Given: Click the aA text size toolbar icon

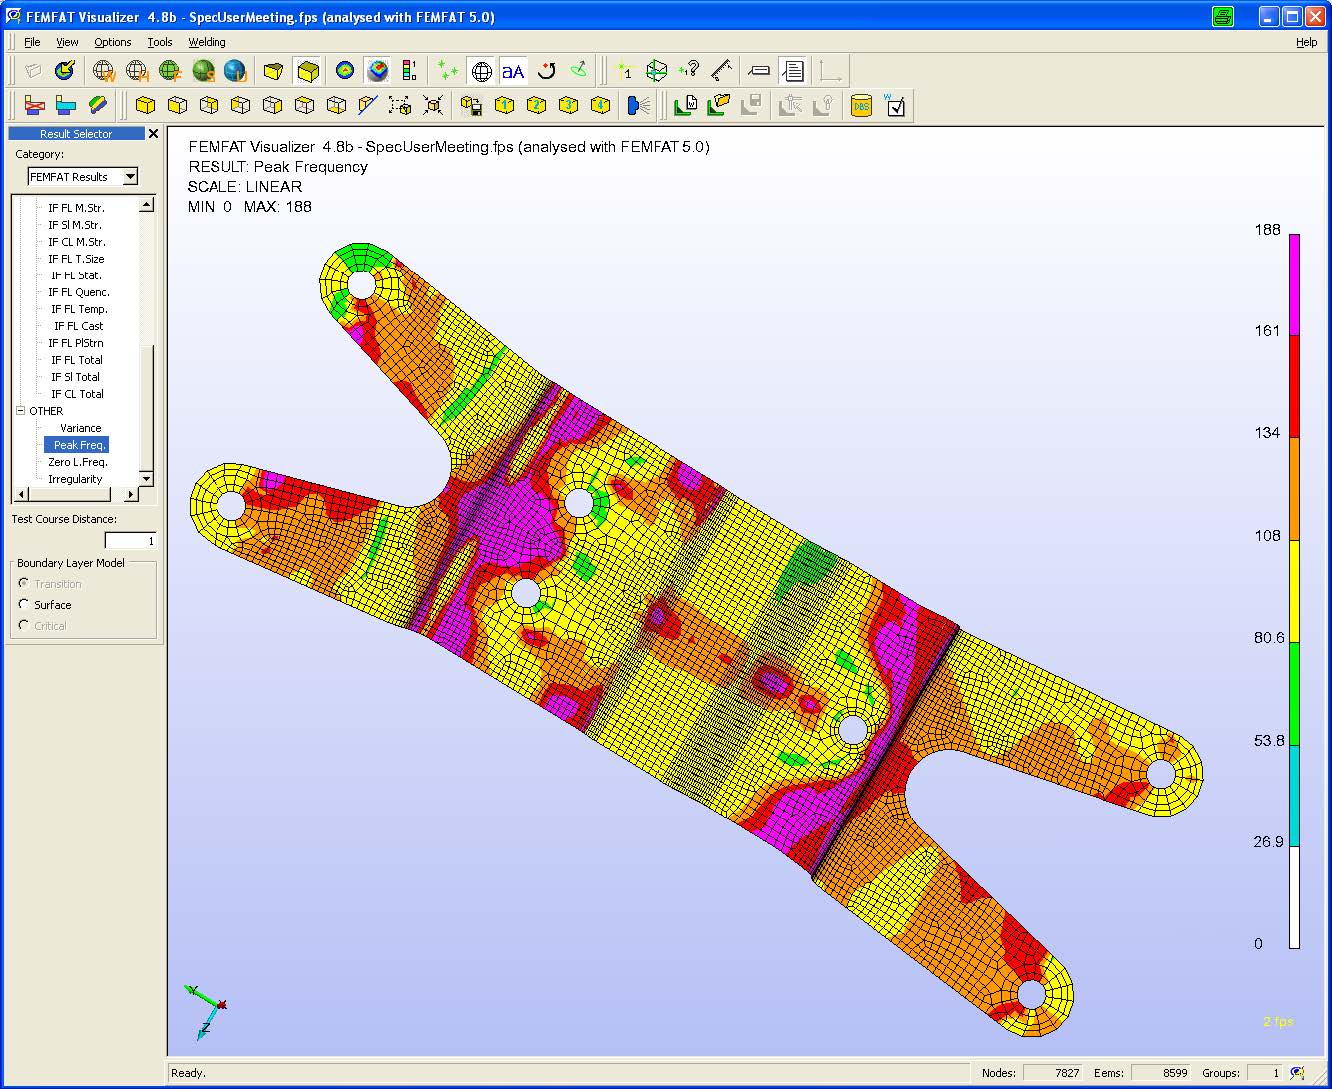Looking at the screenshot, I should [513, 71].
